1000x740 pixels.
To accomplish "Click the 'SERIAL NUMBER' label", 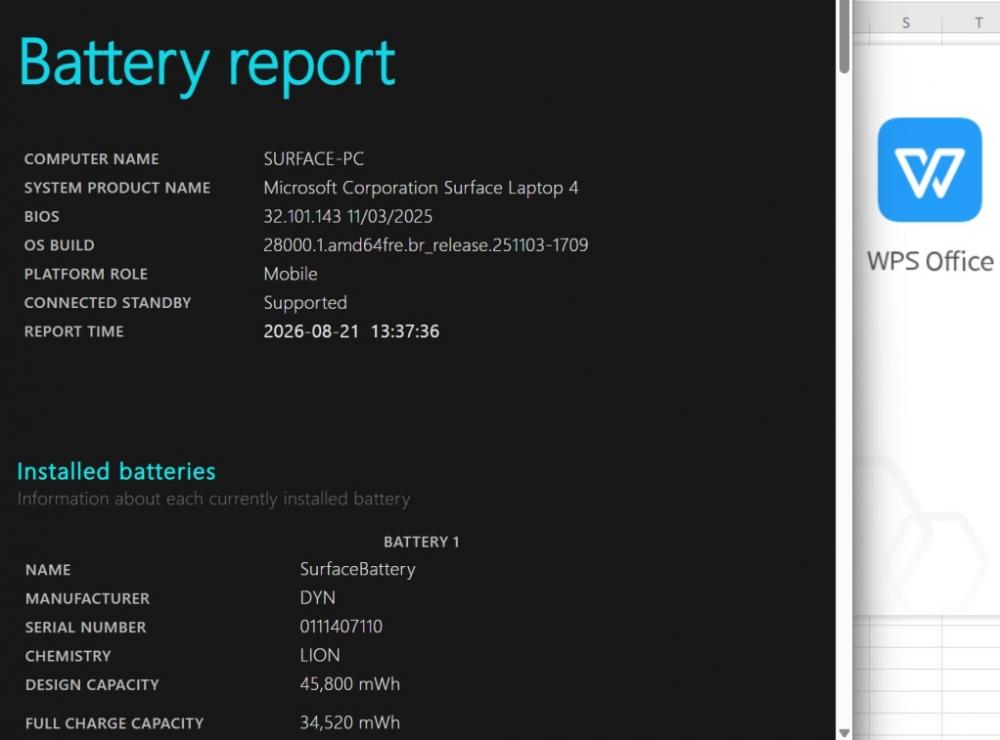I will tap(85, 627).
